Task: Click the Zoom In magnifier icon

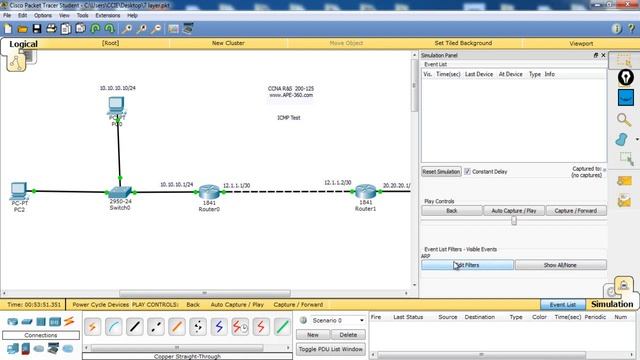Action: [x=127, y=29]
